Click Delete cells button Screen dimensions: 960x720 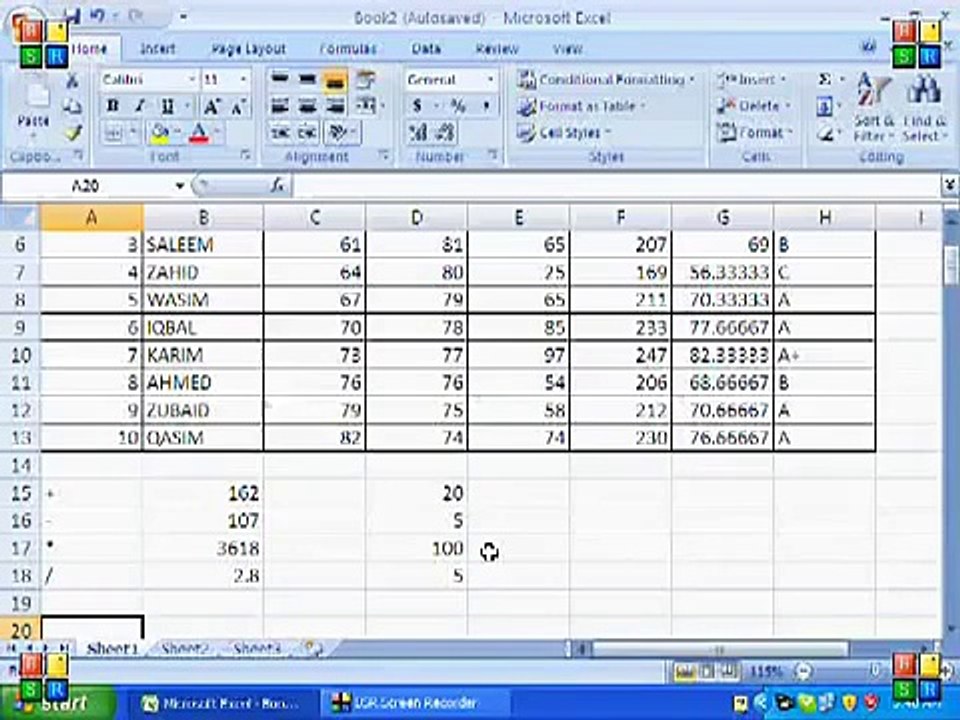[x=752, y=106]
